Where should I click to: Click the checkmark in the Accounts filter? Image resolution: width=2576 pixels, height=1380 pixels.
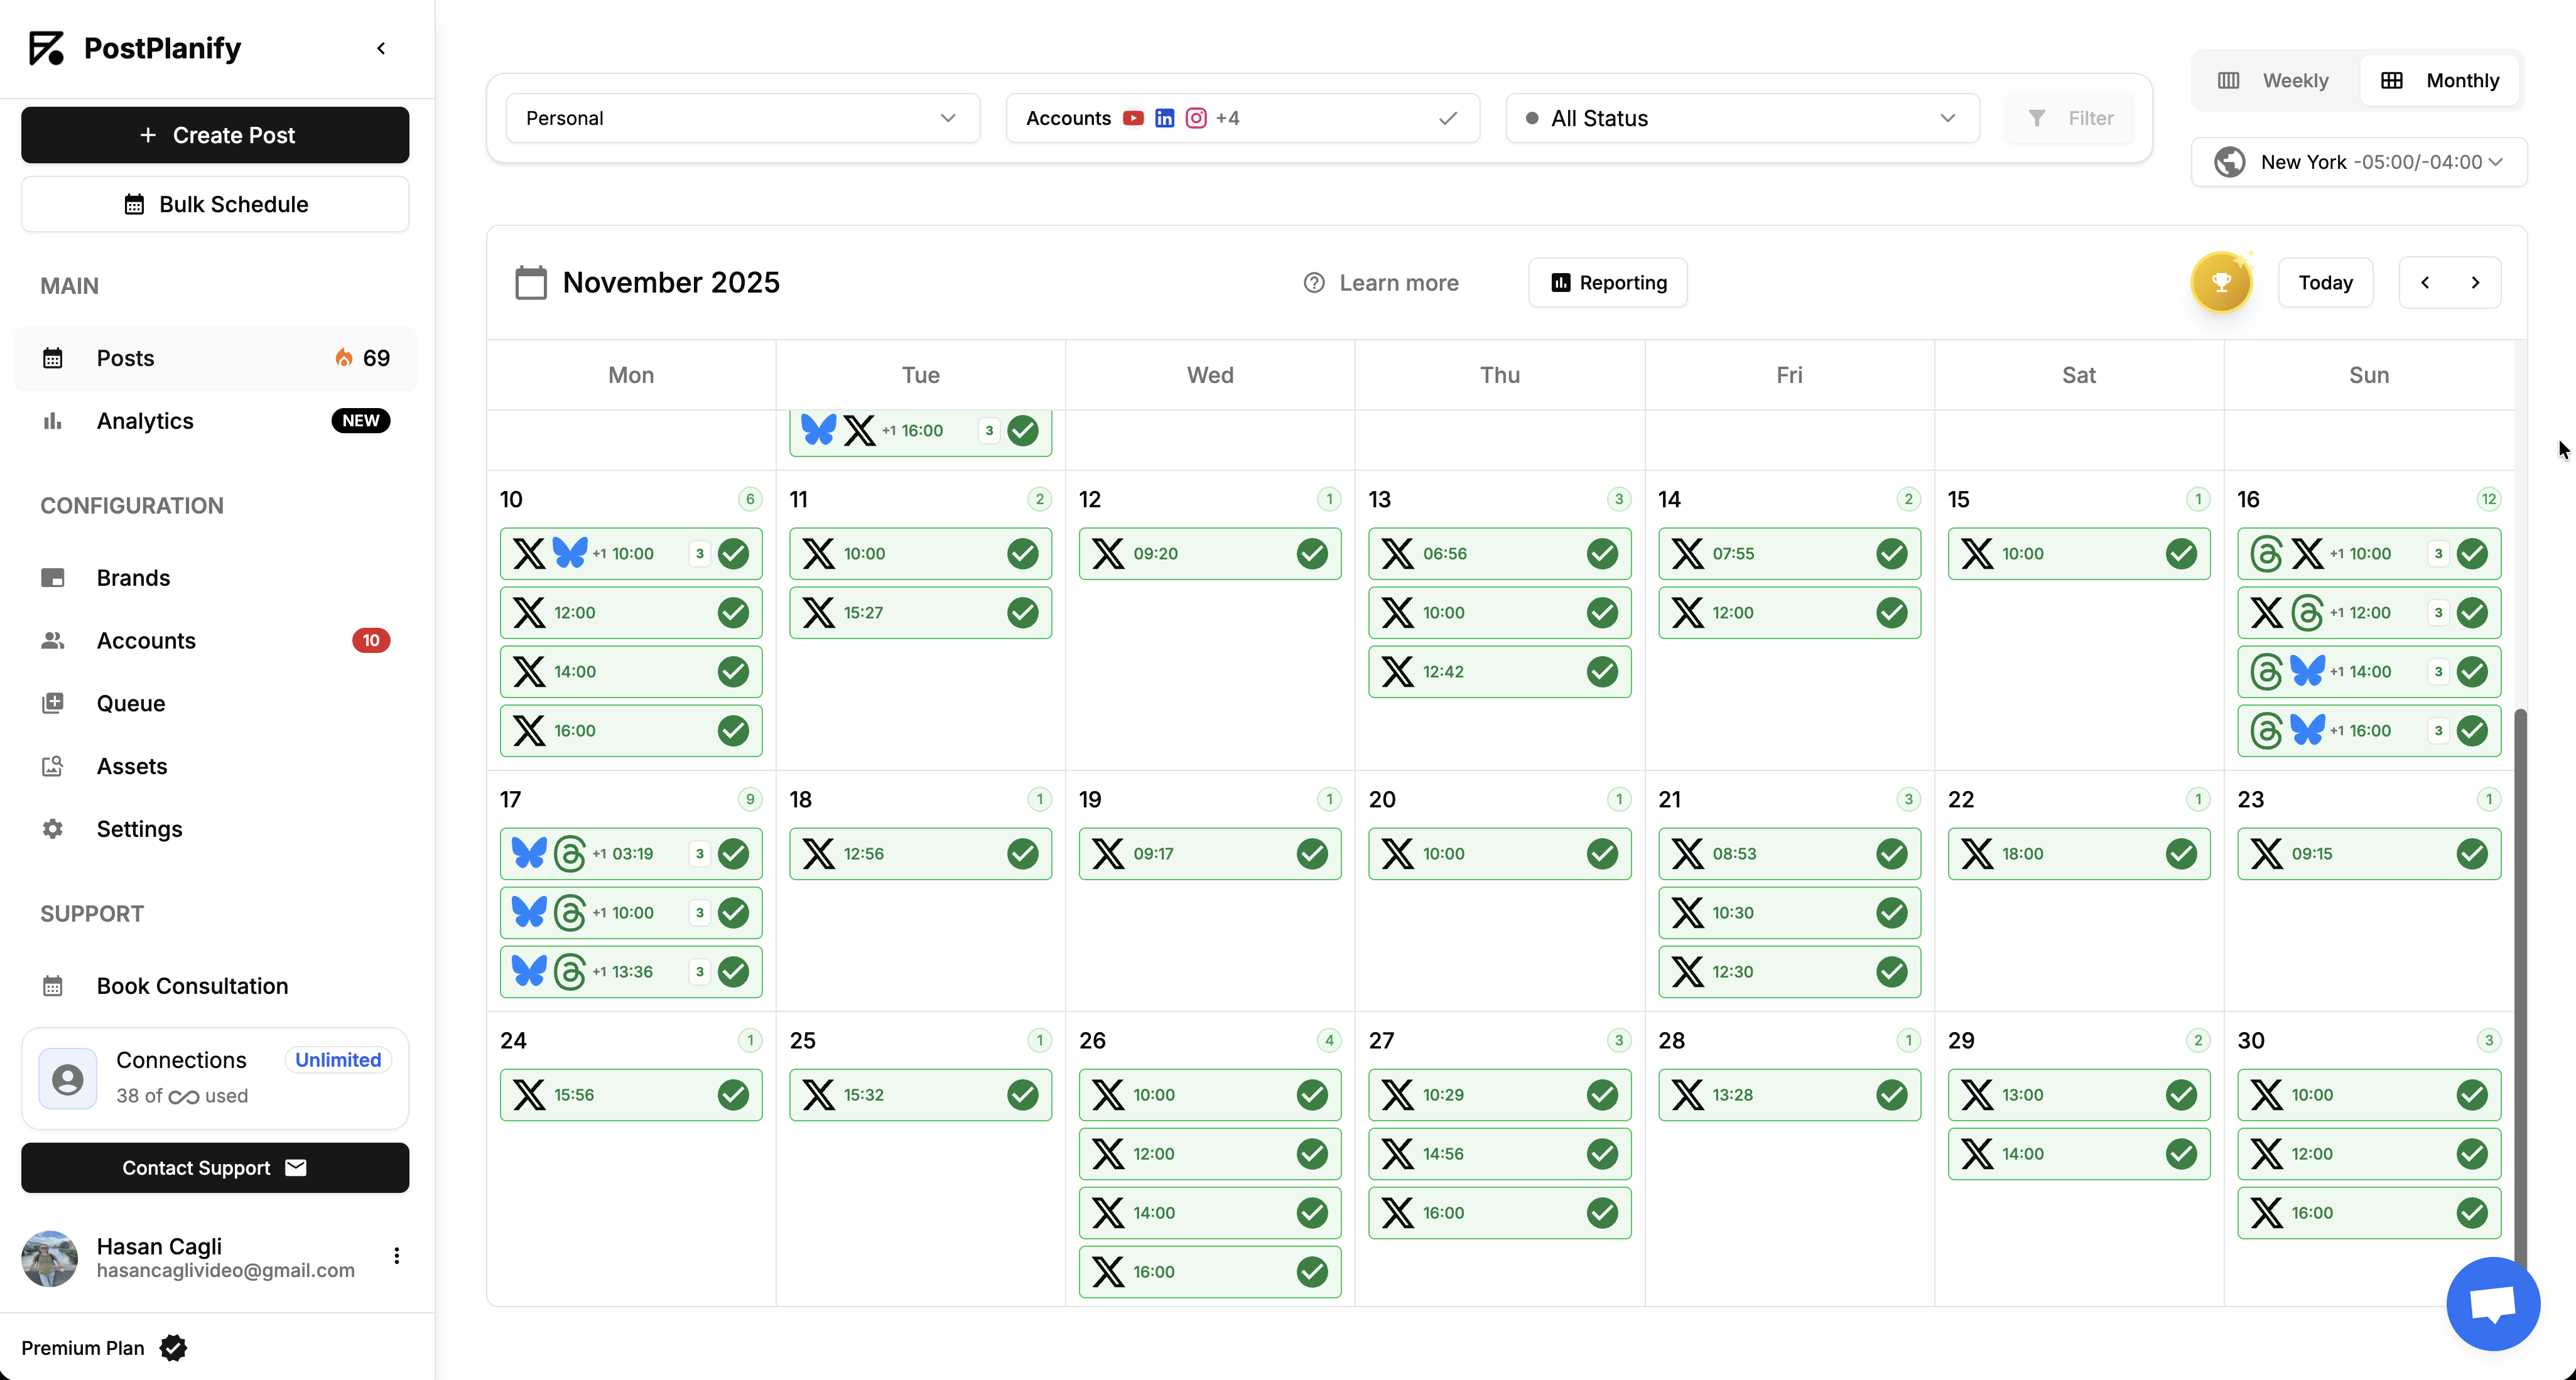[1447, 118]
